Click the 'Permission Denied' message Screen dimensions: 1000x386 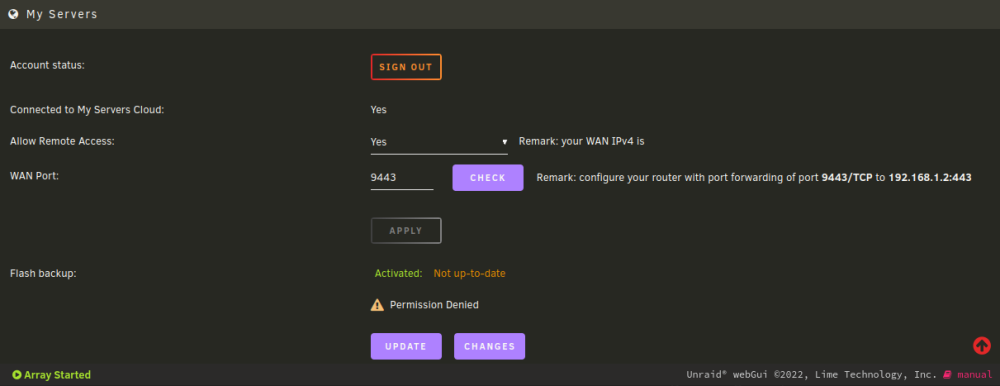pyautogui.click(x=434, y=305)
